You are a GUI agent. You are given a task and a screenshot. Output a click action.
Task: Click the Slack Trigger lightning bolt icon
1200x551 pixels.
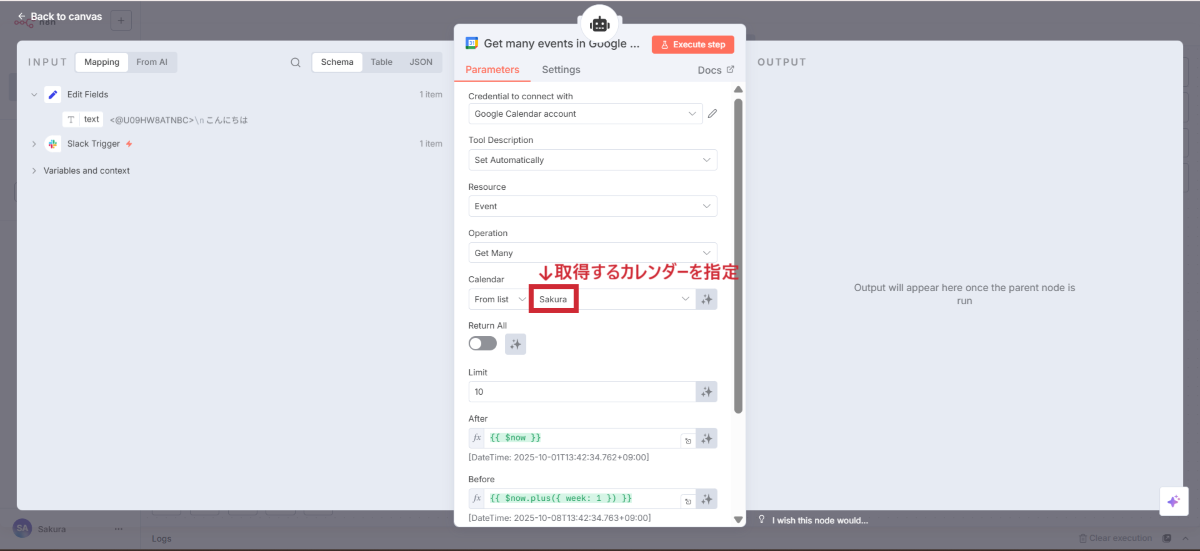(x=129, y=144)
